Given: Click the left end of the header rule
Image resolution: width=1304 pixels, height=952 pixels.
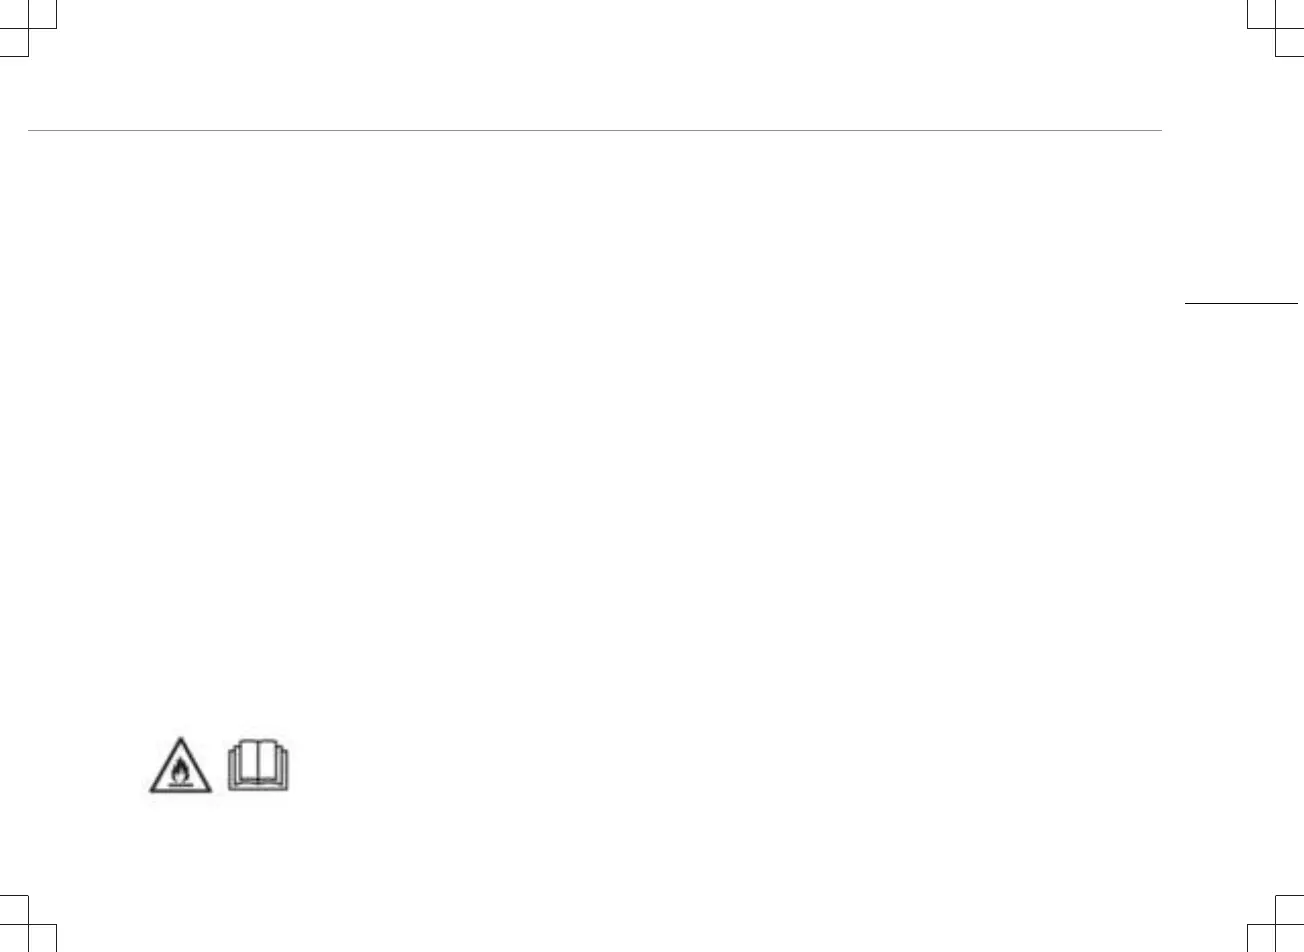Looking at the screenshot, I should click(x=32, y=130).
